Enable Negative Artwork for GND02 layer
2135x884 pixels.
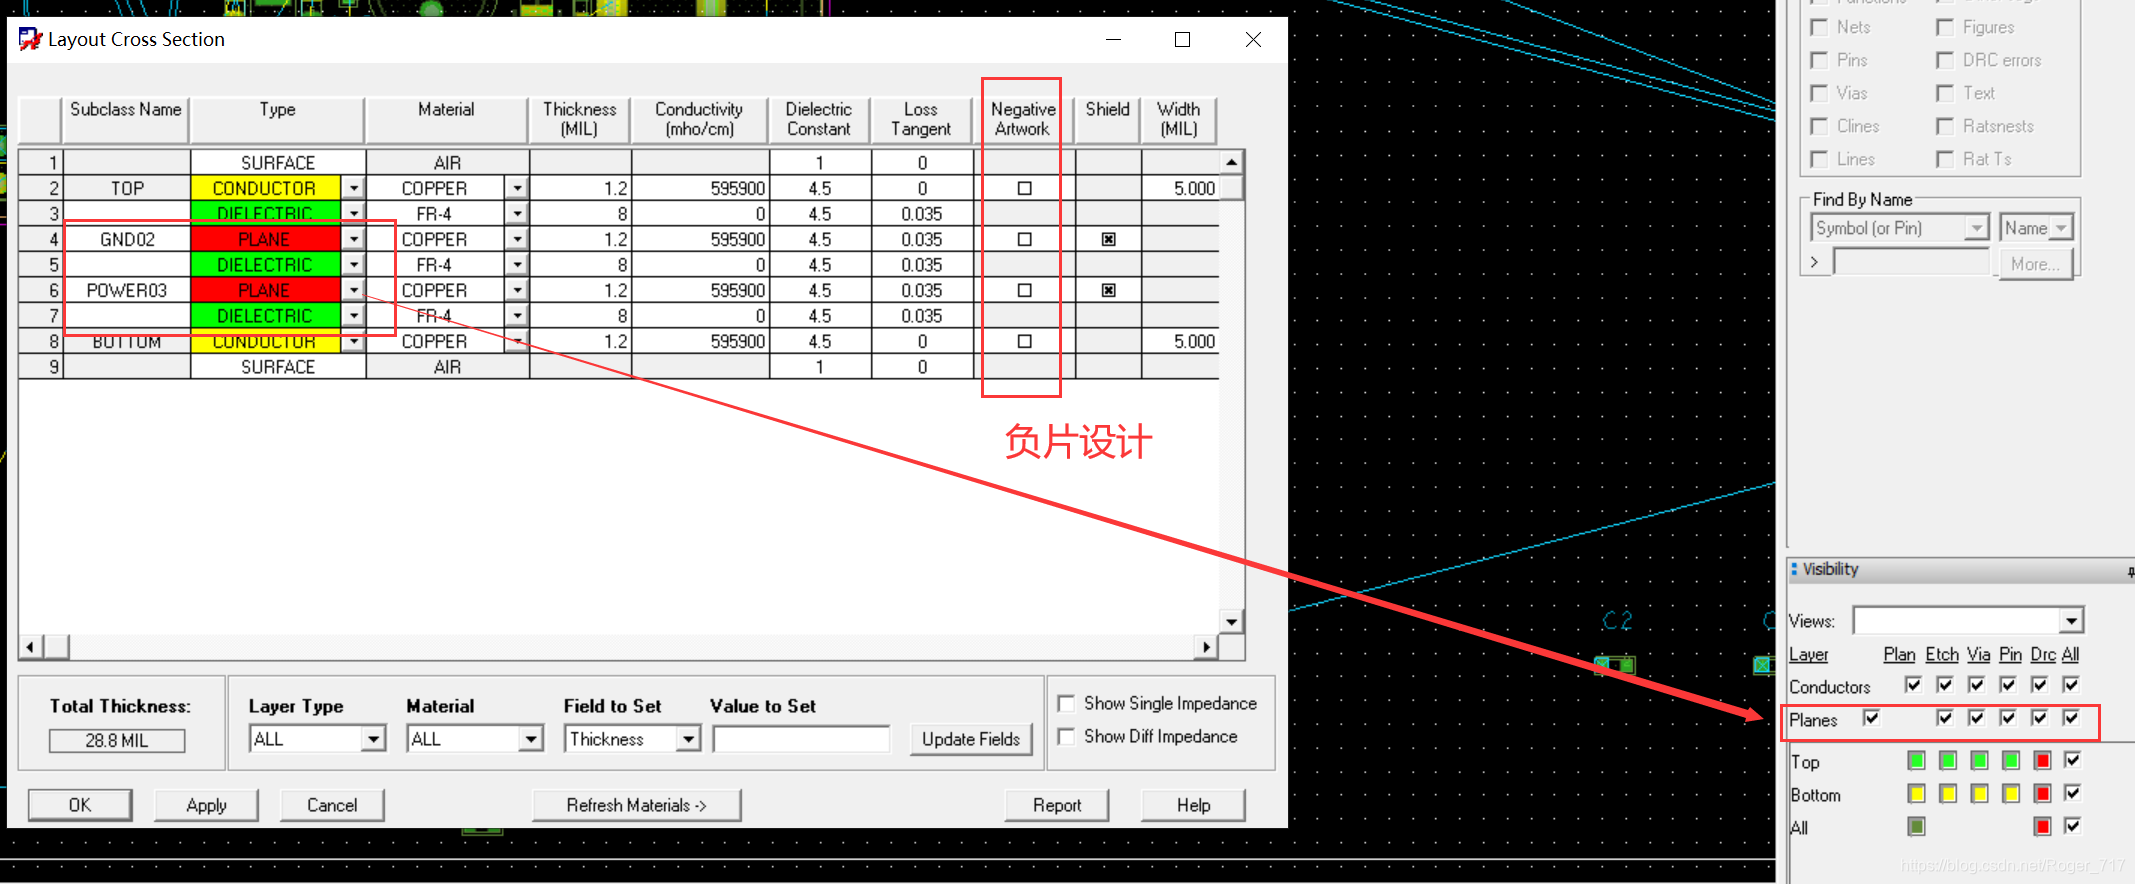(1024, 239)
